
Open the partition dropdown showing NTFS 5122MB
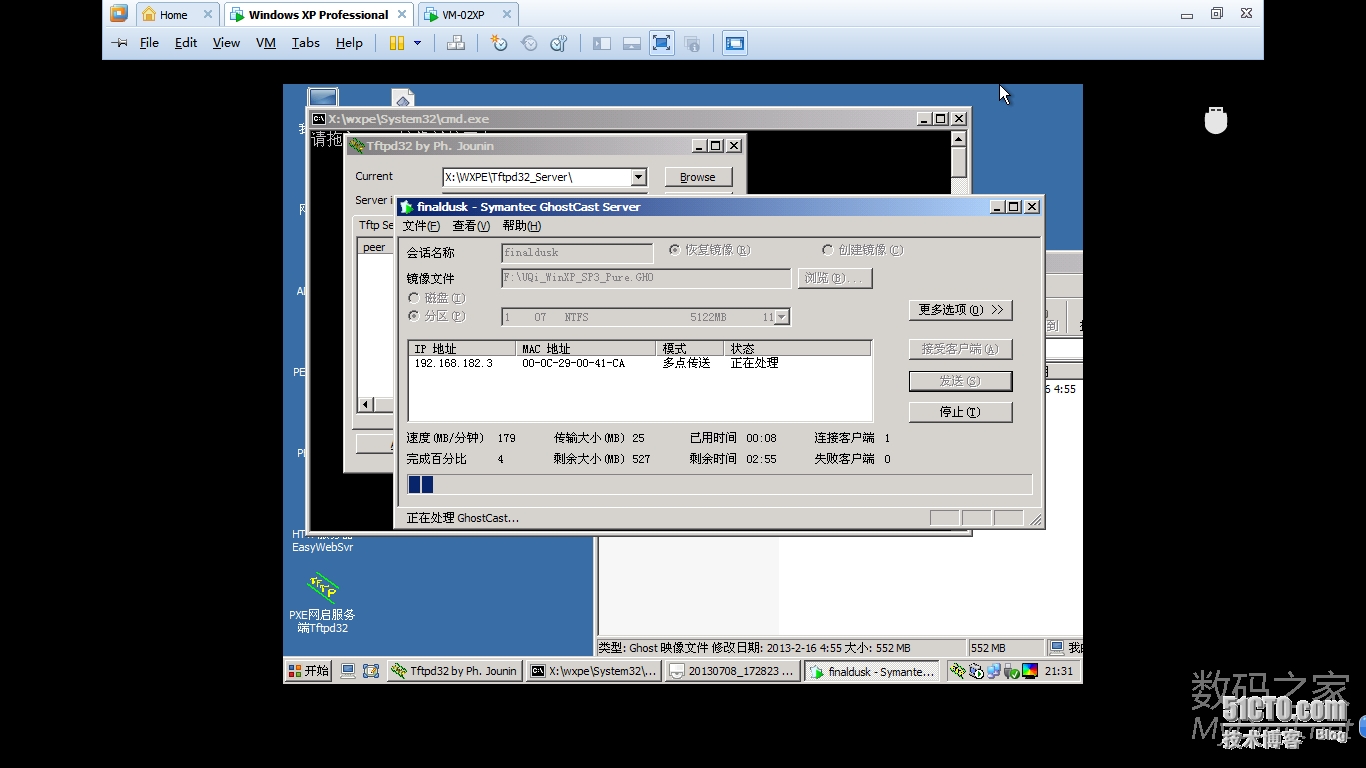click(x=782, y=317)
